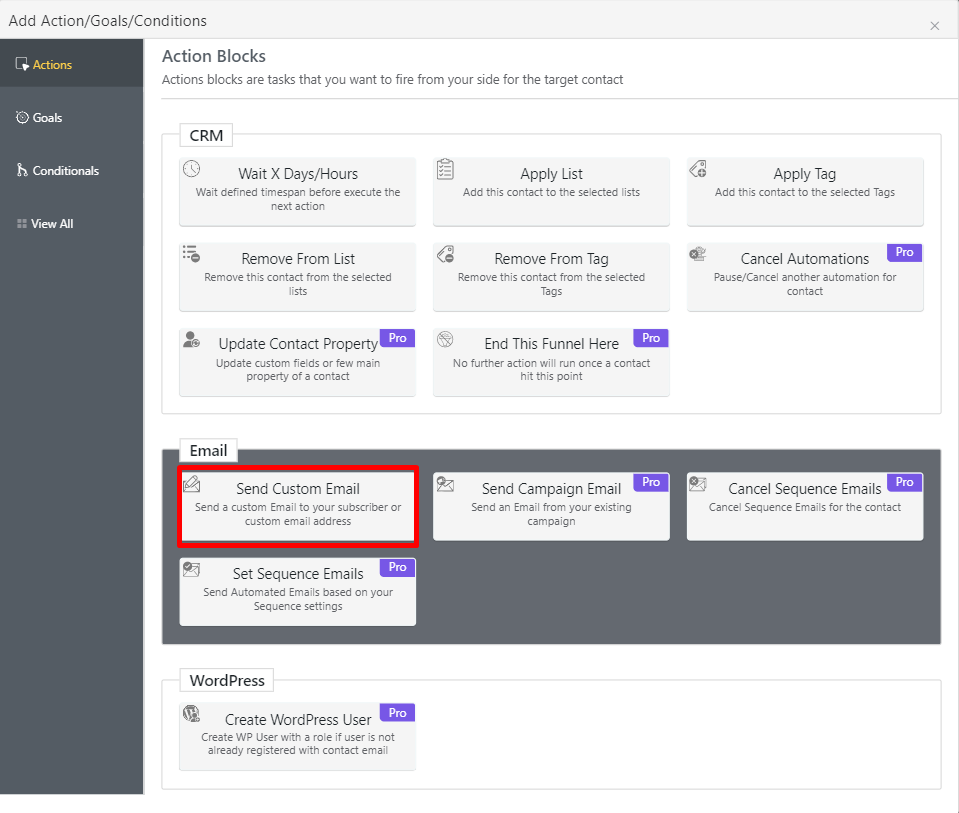This screenshot has width=959, height=813.
Task: Select the Set Sequence Emails block
Action: coord(297,592)
